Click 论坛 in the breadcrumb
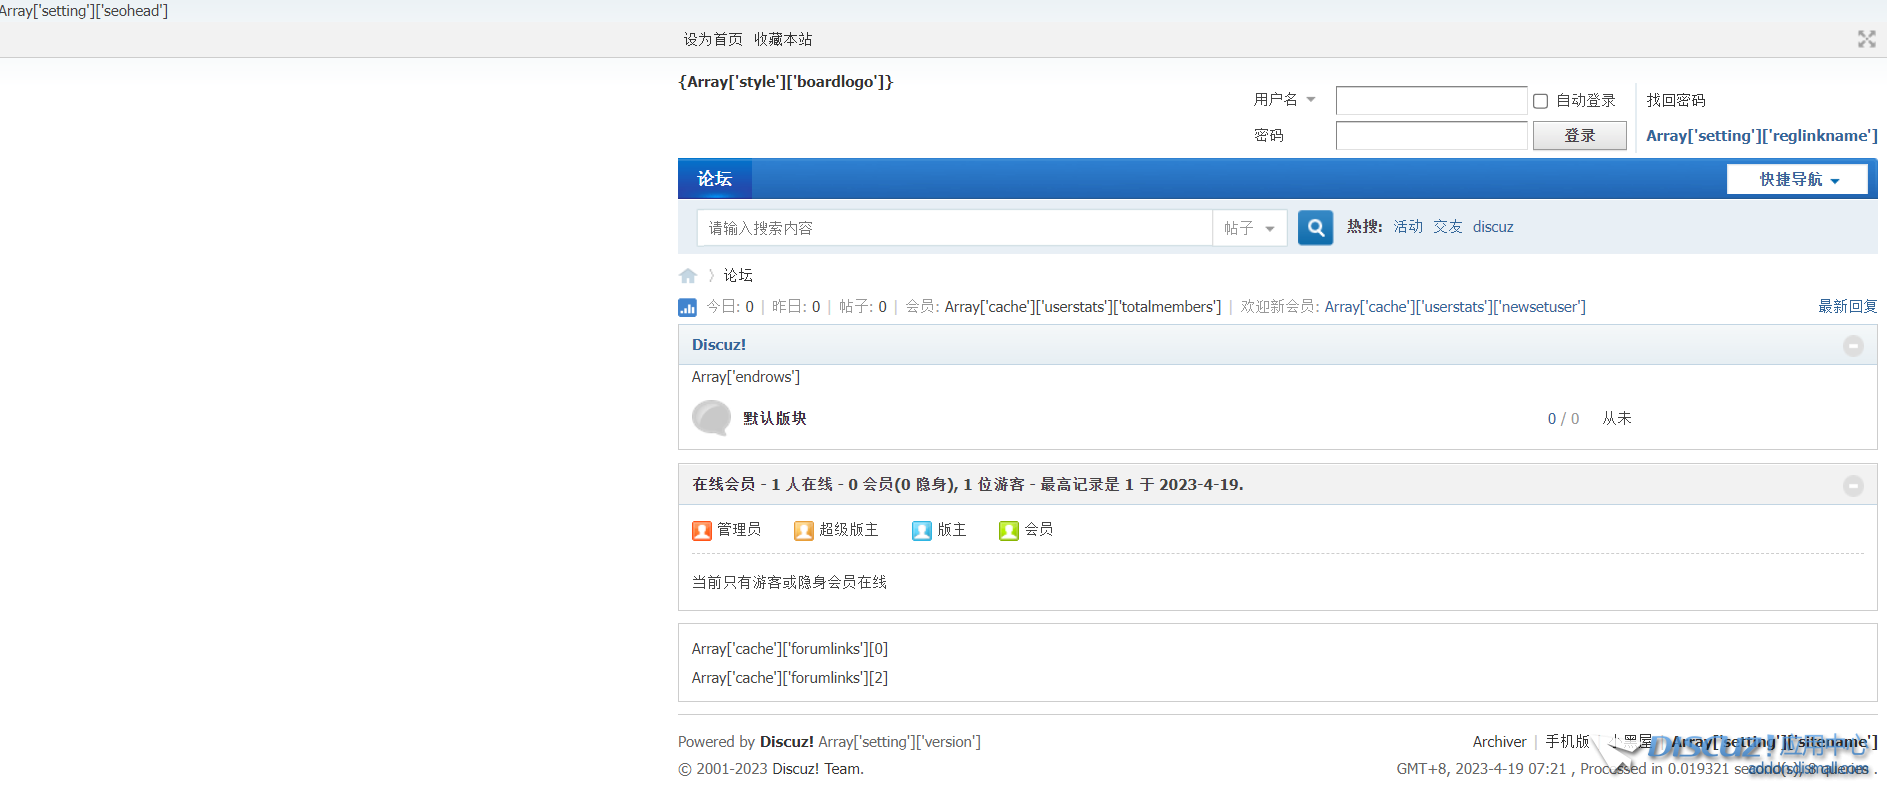 pos(738,275)
